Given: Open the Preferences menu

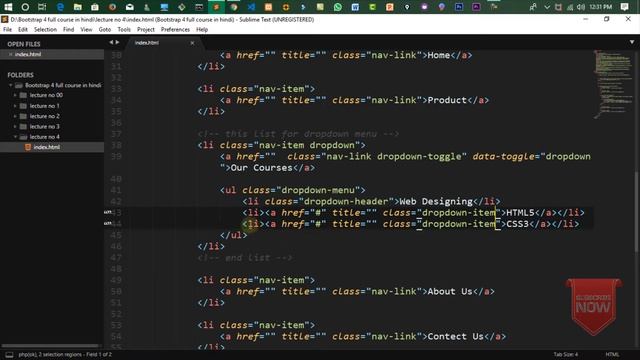Looking at the screenshot, I should click(175, 29).
